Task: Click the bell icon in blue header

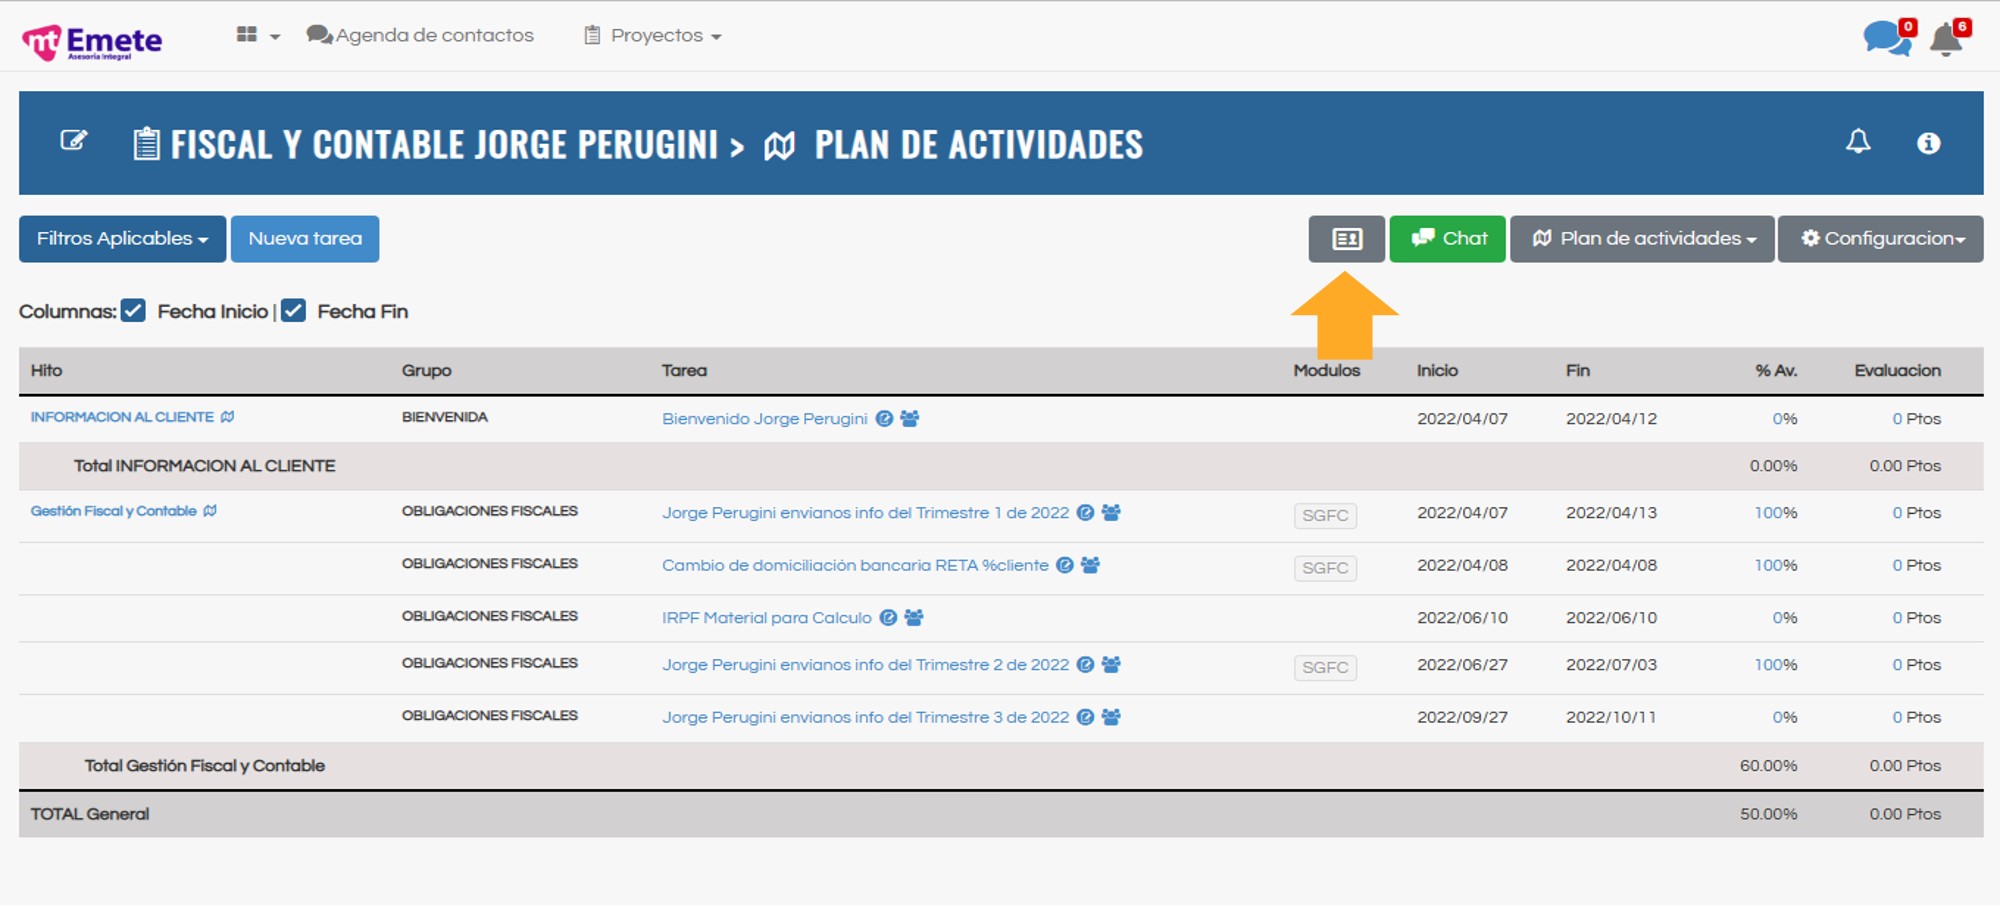Action: [x=1857, y=142]
